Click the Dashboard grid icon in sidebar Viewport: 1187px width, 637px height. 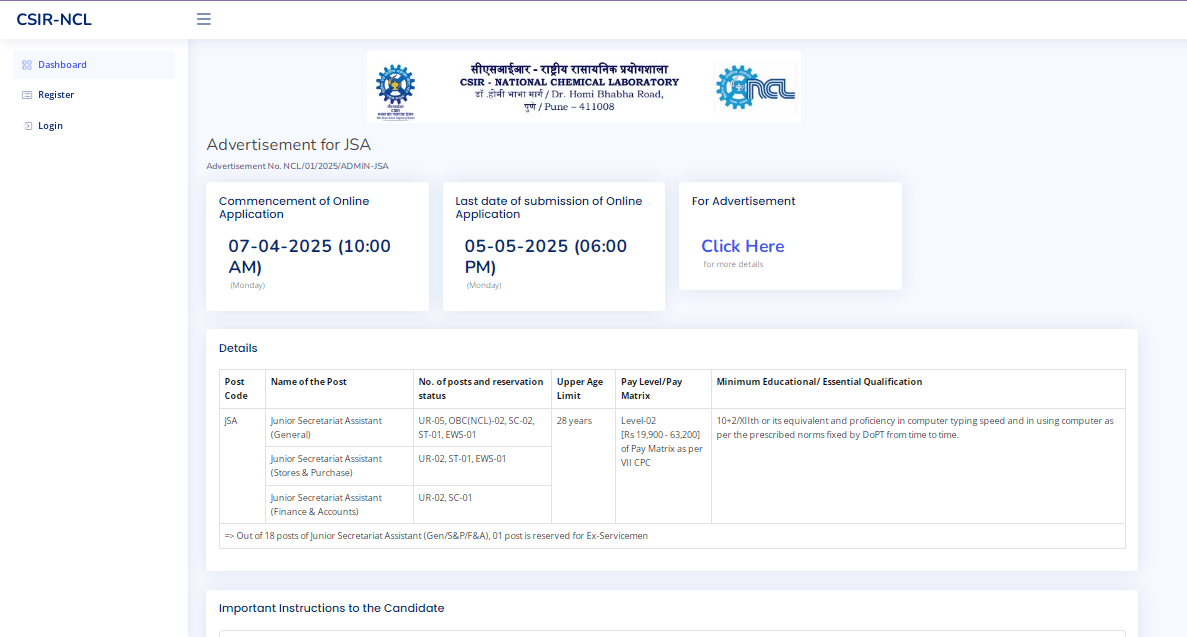(x=27, y=65)
